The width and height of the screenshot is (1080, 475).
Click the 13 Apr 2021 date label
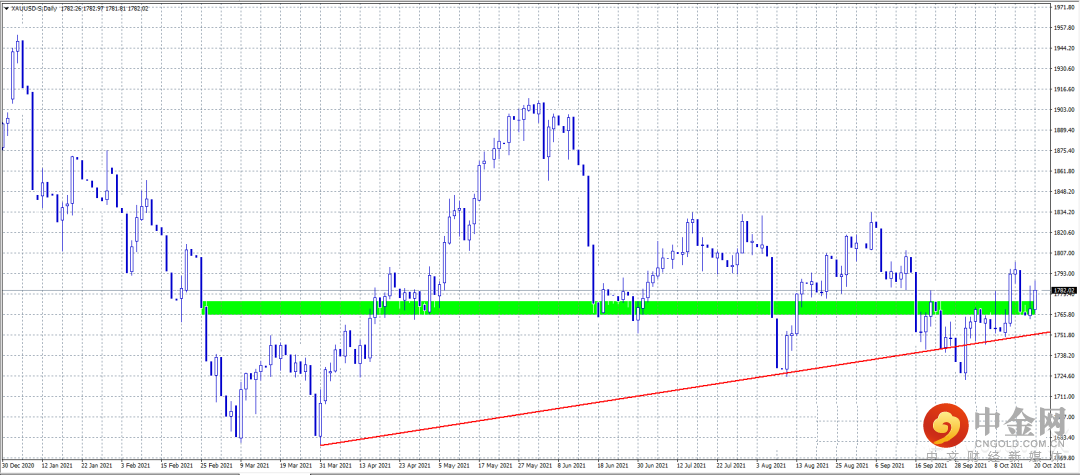pos(375,466)
